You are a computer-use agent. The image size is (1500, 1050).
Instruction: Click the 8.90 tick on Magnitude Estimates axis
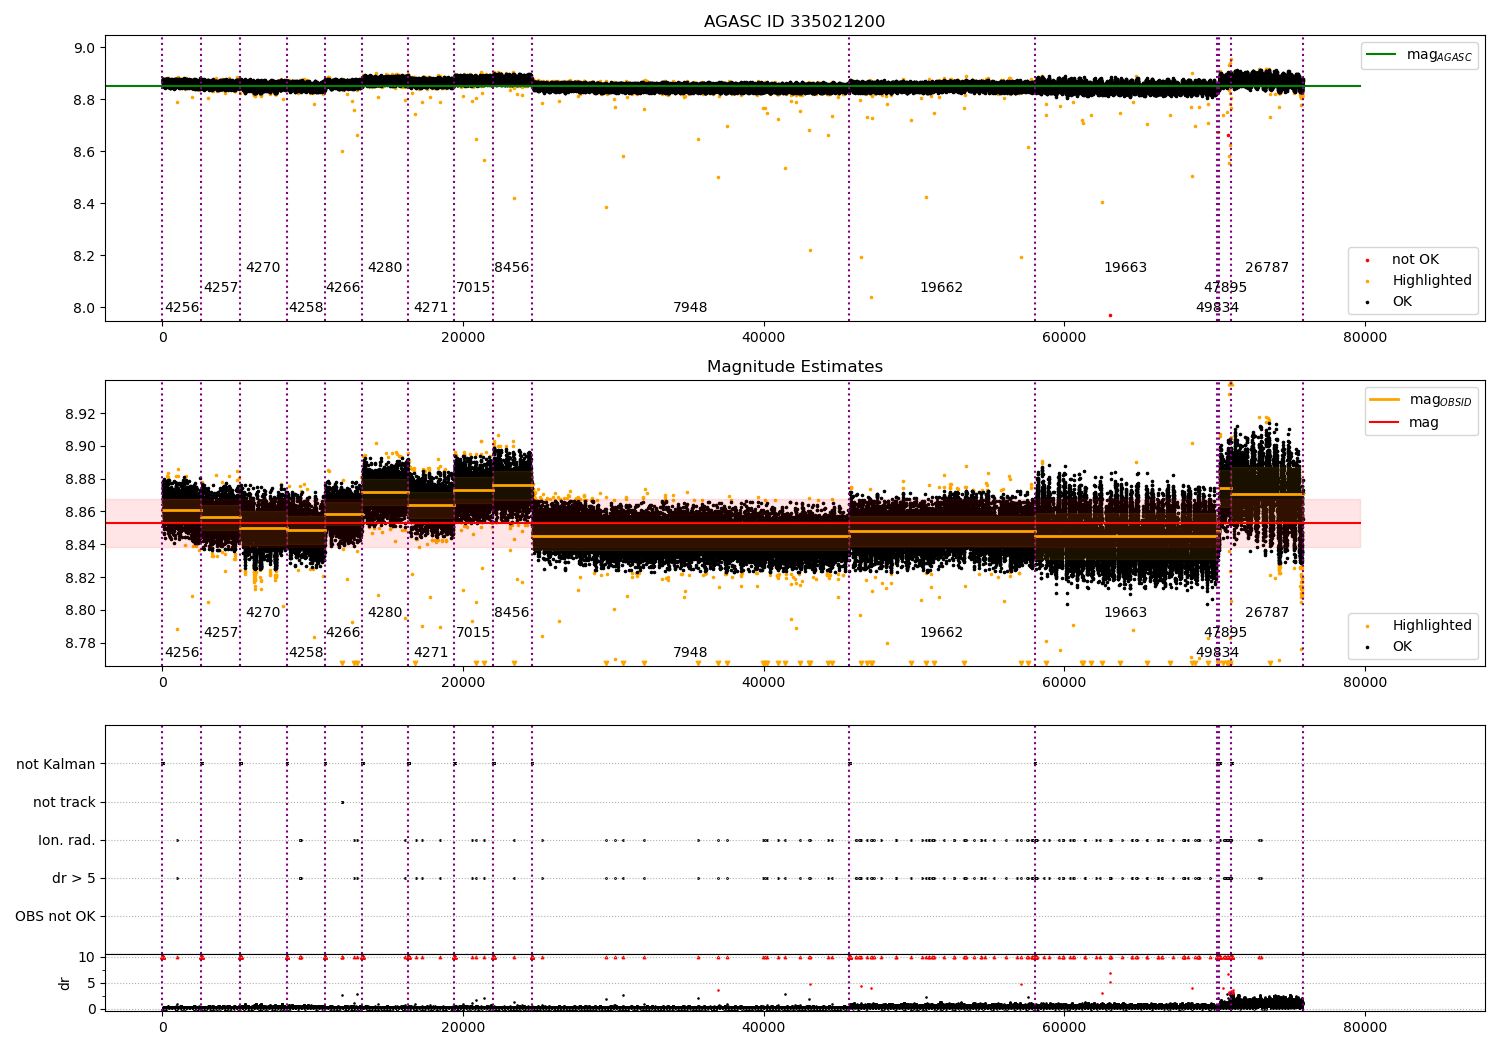[x=81, y=447]
